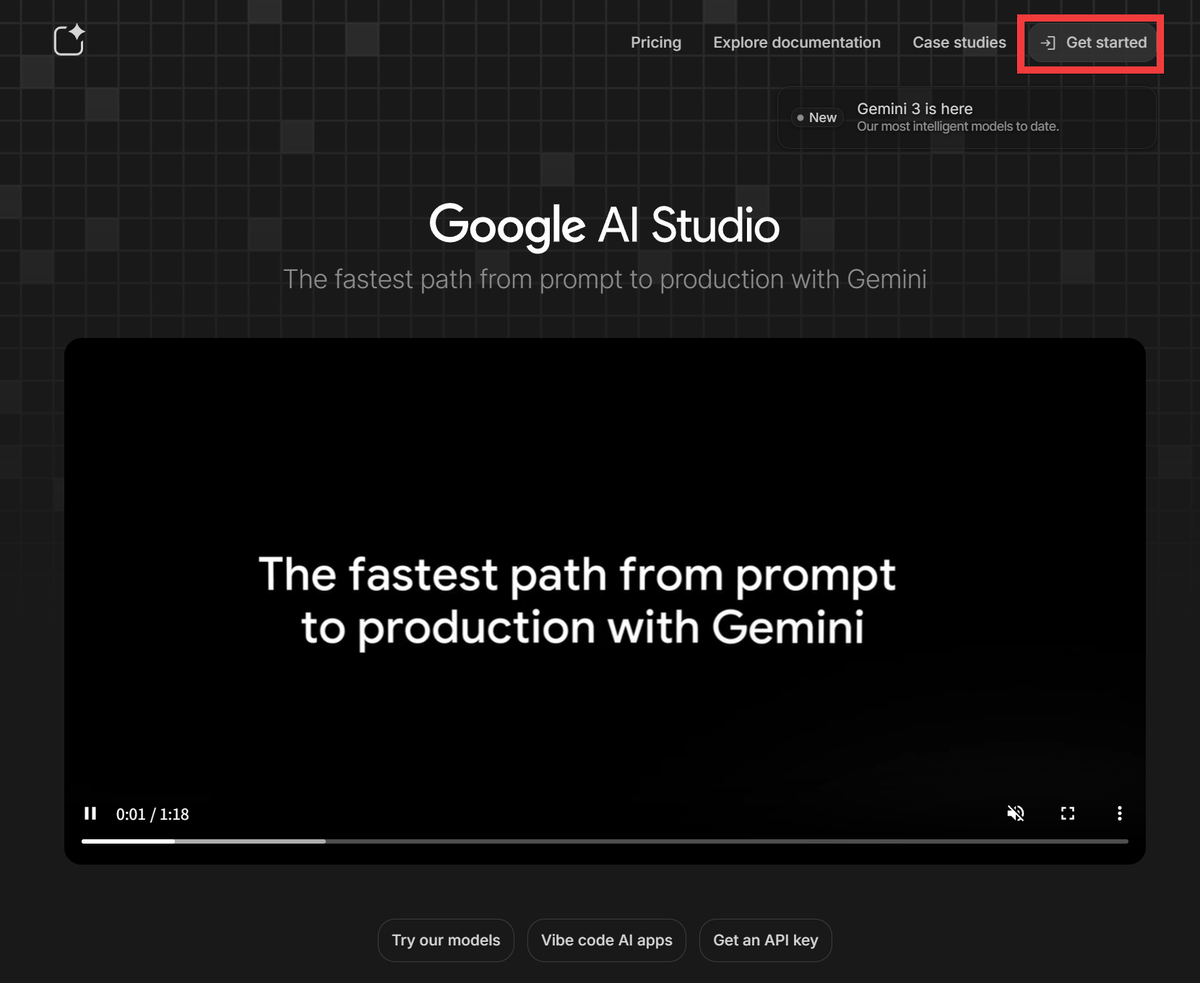Open the Gemini 3 is here announcement
Screen dimensions: 1200x983
914,109
